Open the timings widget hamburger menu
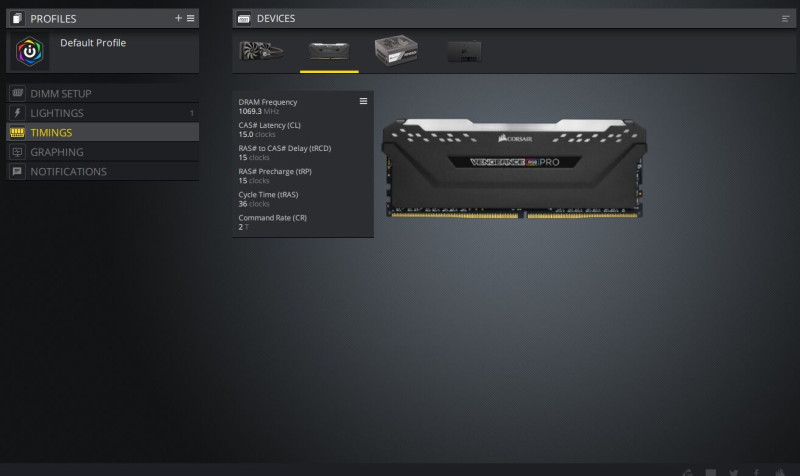This screenshot has height=476, width=800. [363, 101]
